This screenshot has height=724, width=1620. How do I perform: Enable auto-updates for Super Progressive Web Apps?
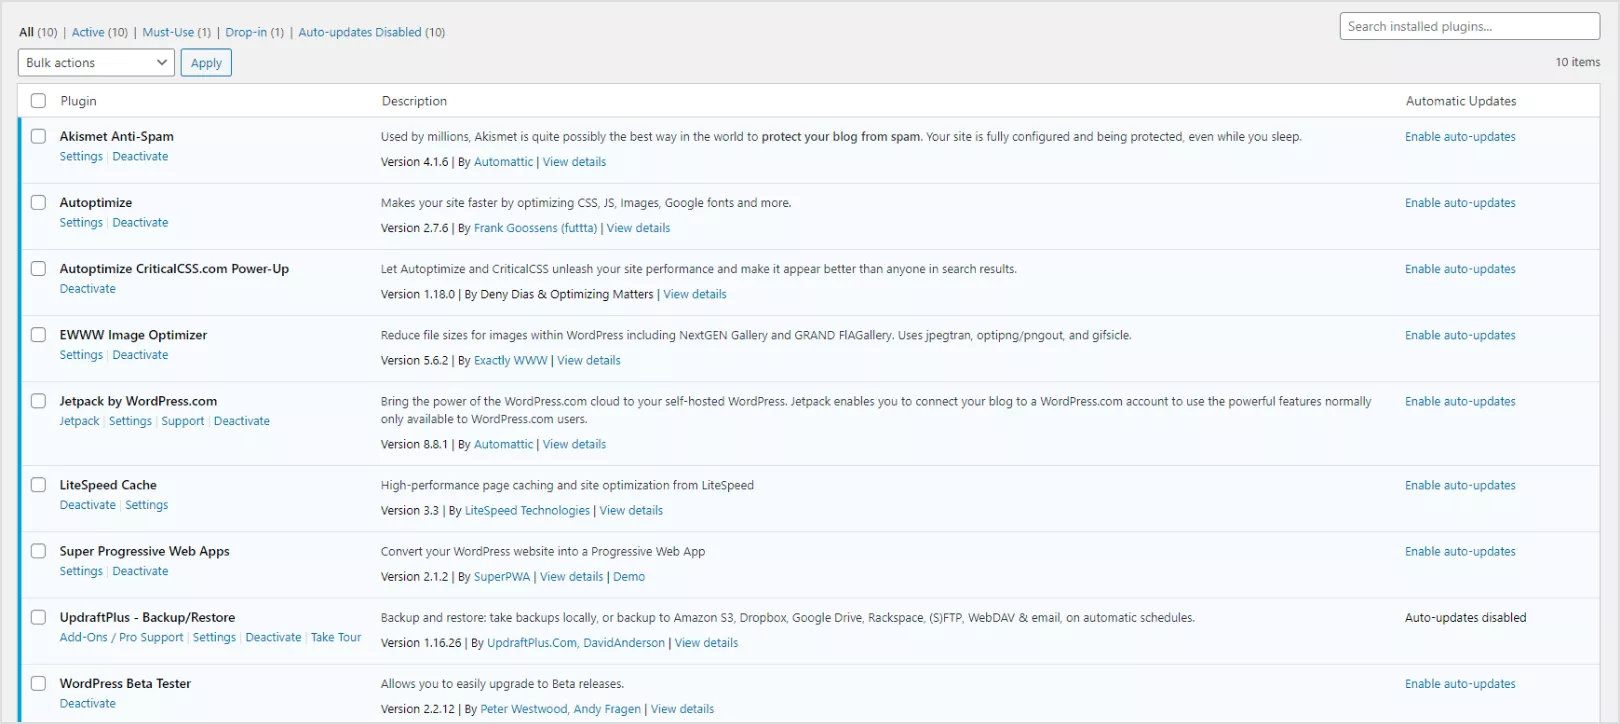point(1460,551)
